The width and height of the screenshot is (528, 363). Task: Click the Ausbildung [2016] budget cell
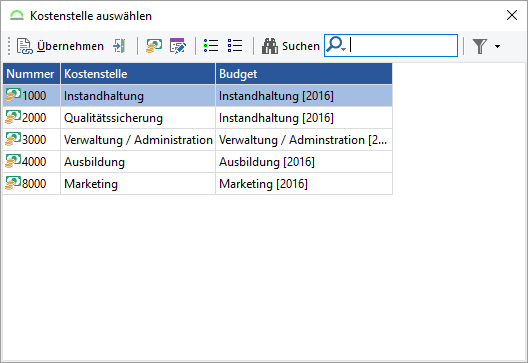pos(304,162)
